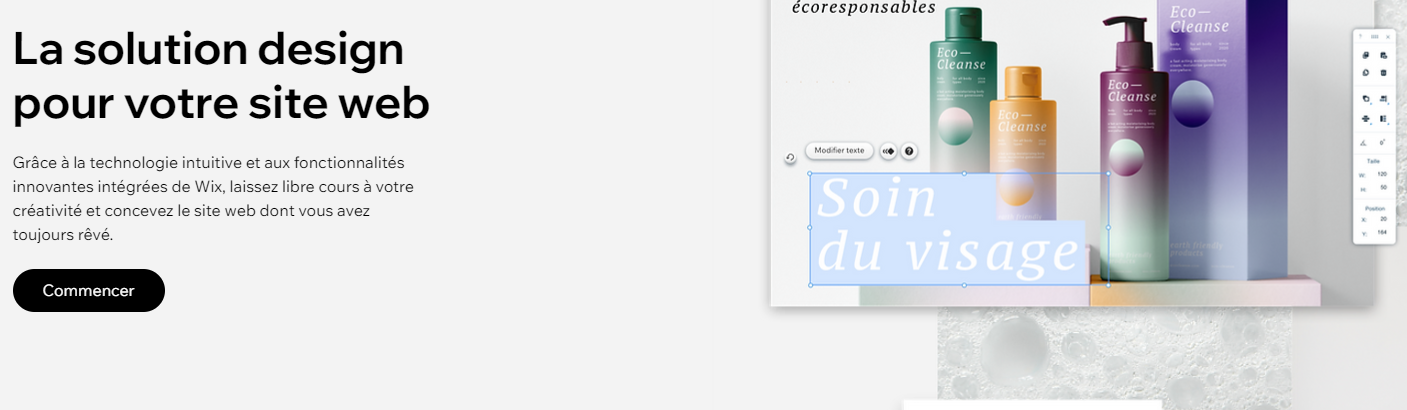This screenshot has height=410, width=1407.
Task: Click the width field showing 120
Action: point(1382,174)
